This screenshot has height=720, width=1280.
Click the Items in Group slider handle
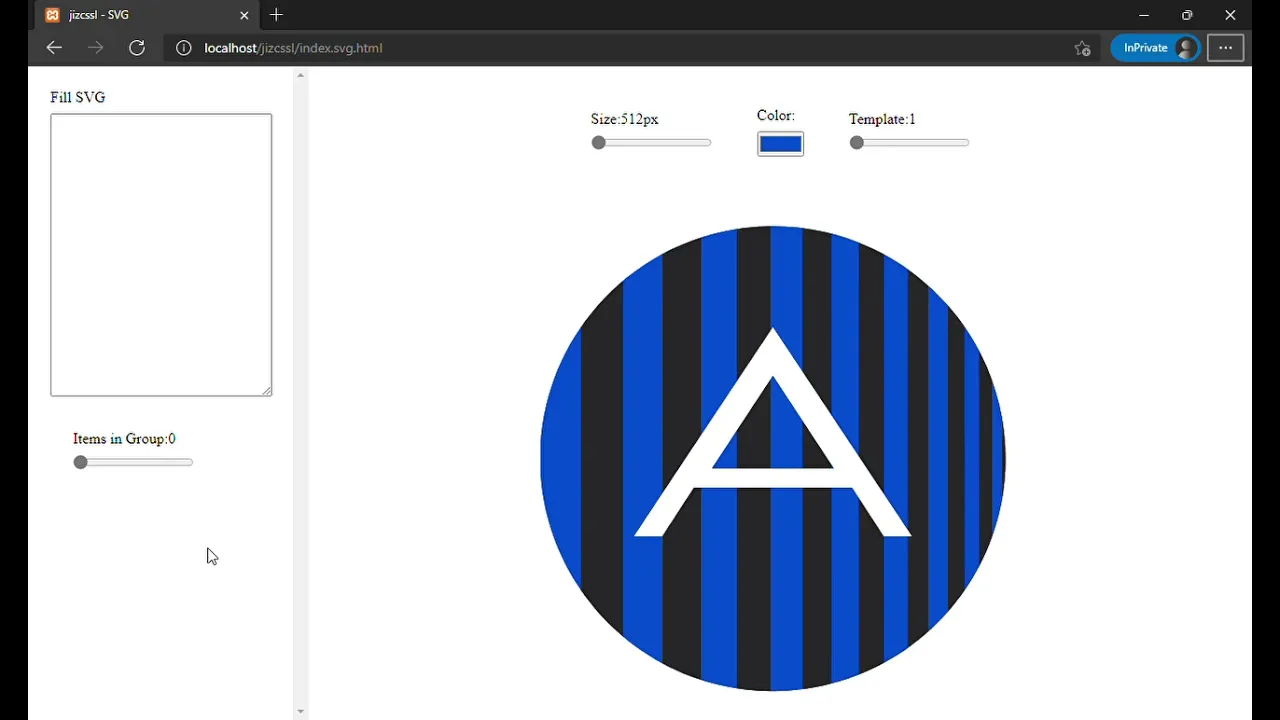click(80, 462)
